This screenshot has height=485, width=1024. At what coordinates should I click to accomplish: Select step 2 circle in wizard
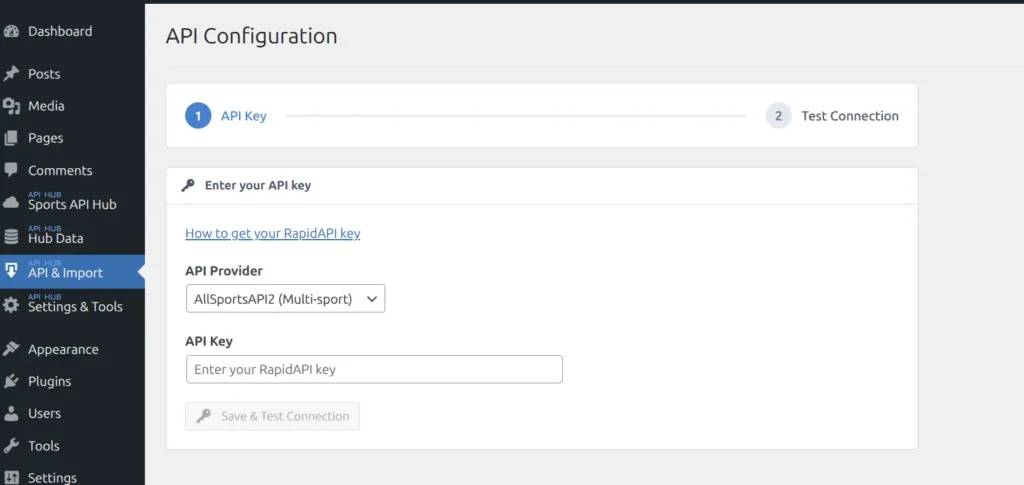tap(778, 116)
